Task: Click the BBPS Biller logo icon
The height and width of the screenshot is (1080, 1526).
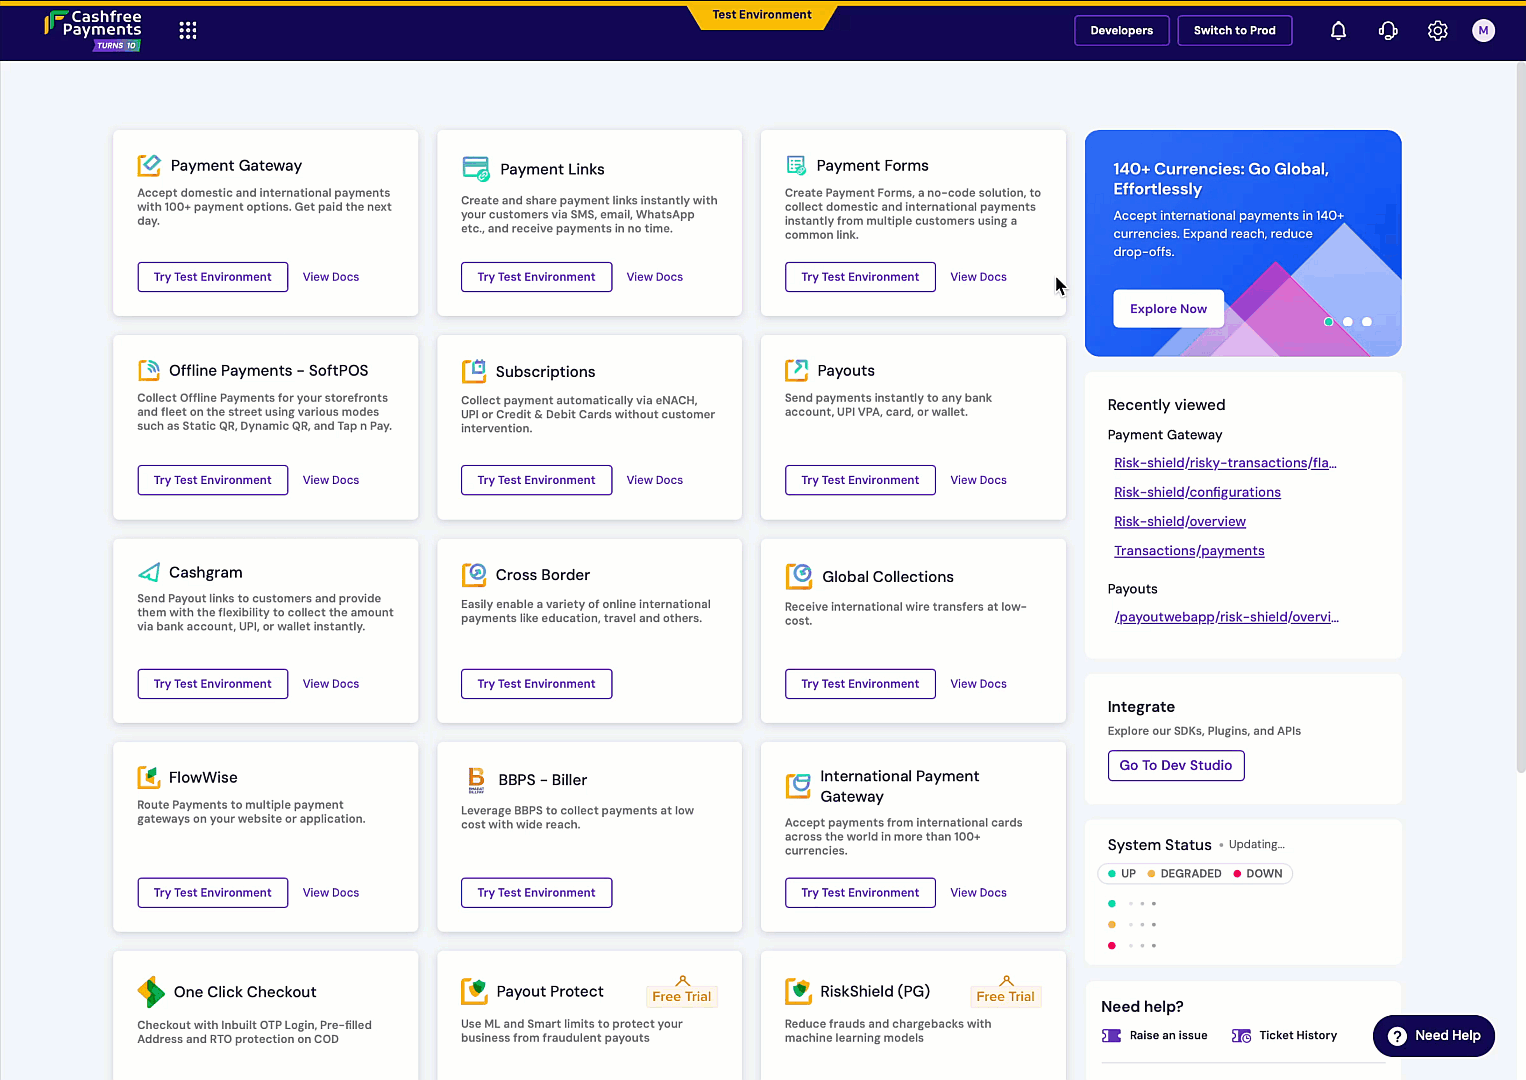Action: (x=476, y=780)
